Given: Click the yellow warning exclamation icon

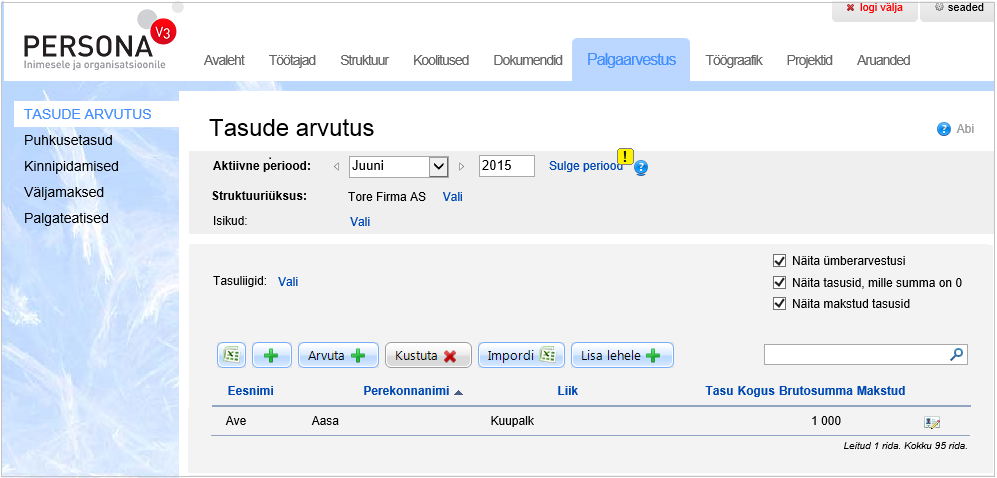Looking at the screenshot, I should pyautogui.click(x=625, y=156).
